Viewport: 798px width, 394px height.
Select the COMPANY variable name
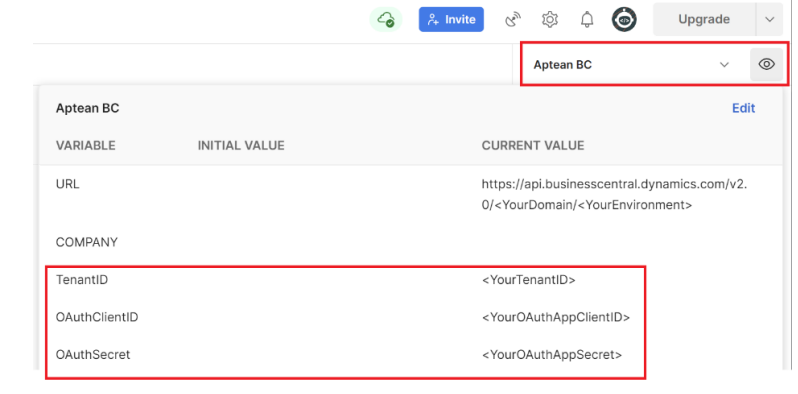point(87,242)
